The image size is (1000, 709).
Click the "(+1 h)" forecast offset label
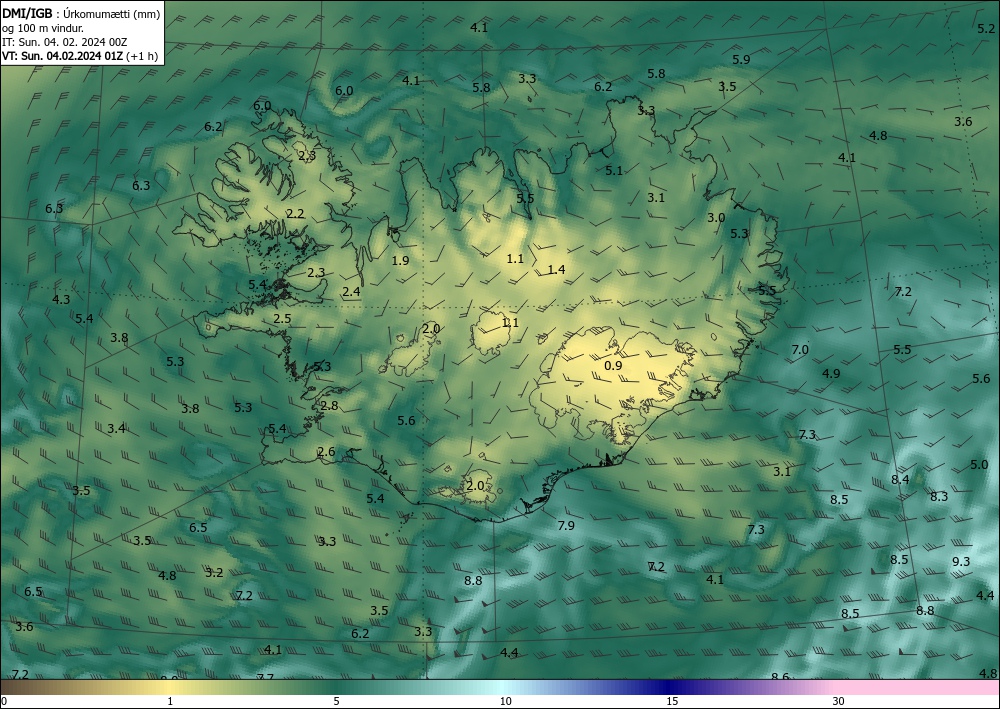click(x=142, y=55)
